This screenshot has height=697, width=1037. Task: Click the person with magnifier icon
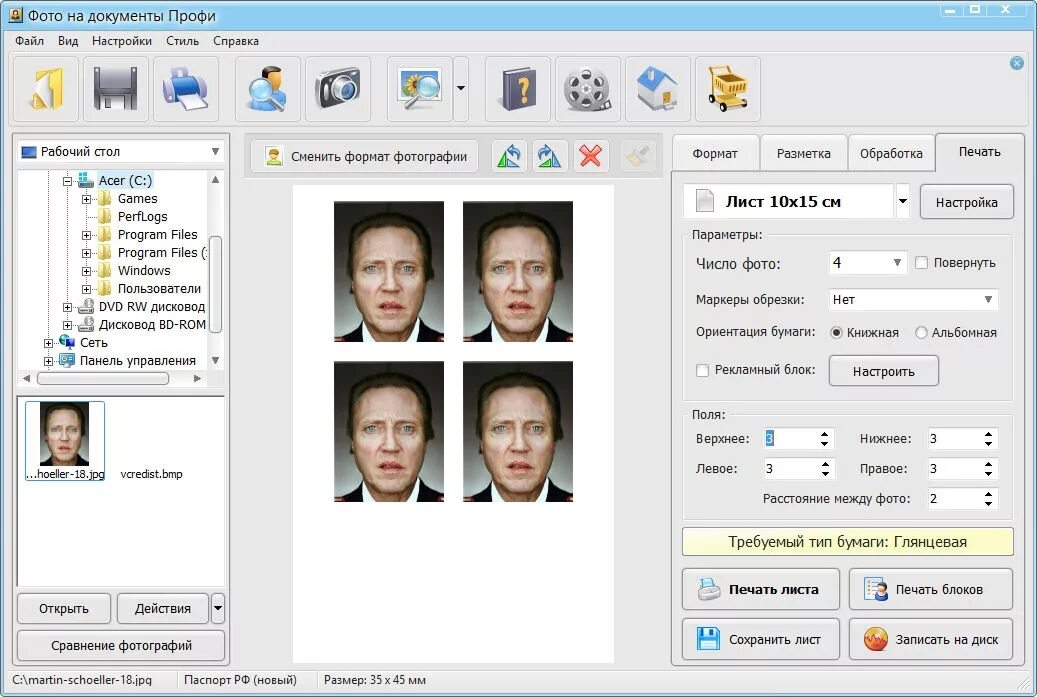click(268, 89)
